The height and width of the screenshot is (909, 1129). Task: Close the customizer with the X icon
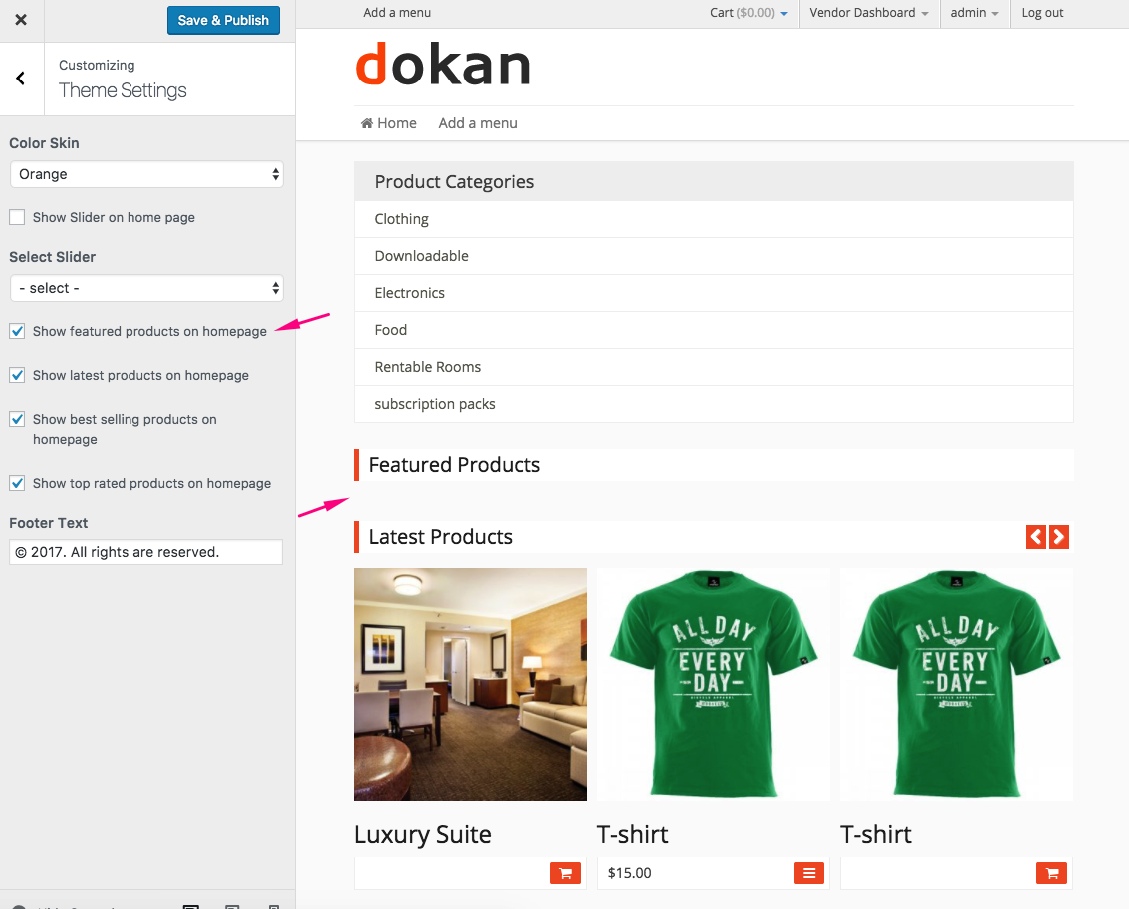point(21,20)
